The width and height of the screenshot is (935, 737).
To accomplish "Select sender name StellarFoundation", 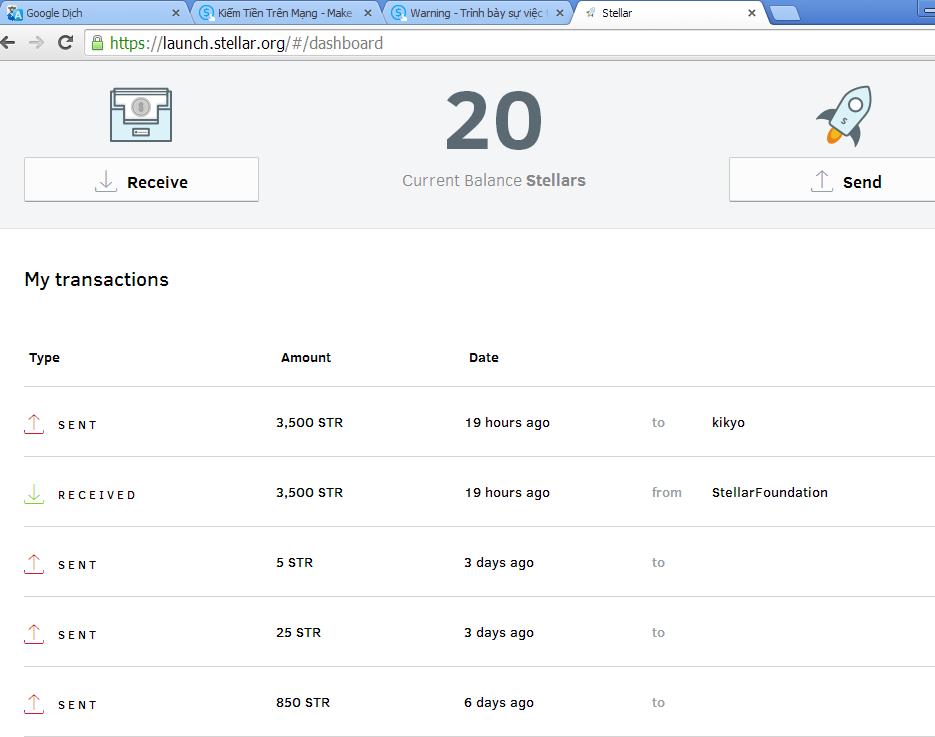I will tap(770, 493).
